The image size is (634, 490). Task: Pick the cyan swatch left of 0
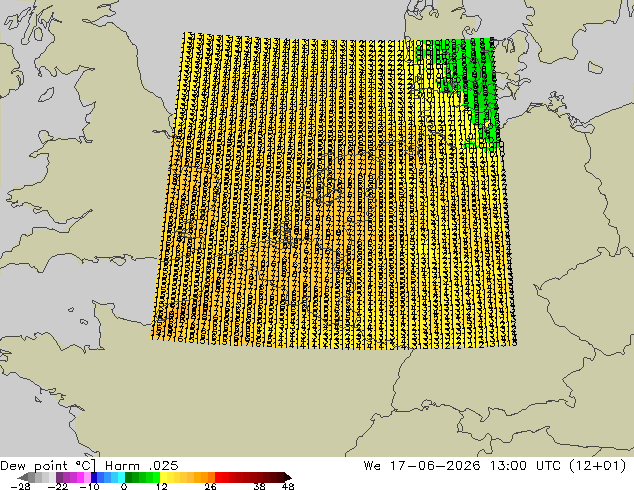pos(121,477)
